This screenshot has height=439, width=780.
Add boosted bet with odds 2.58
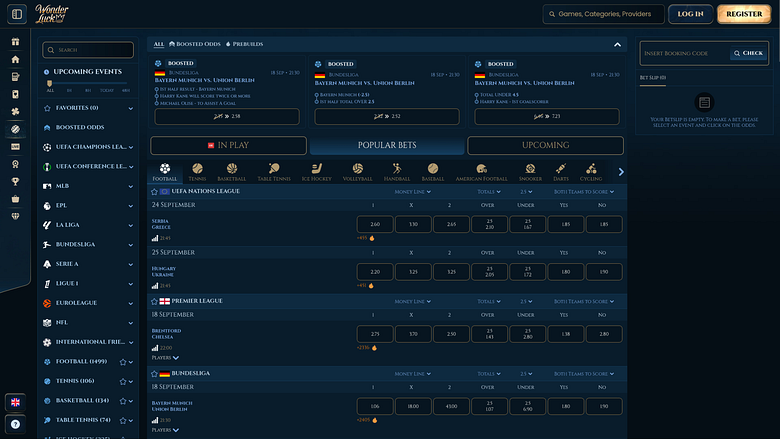227,116
